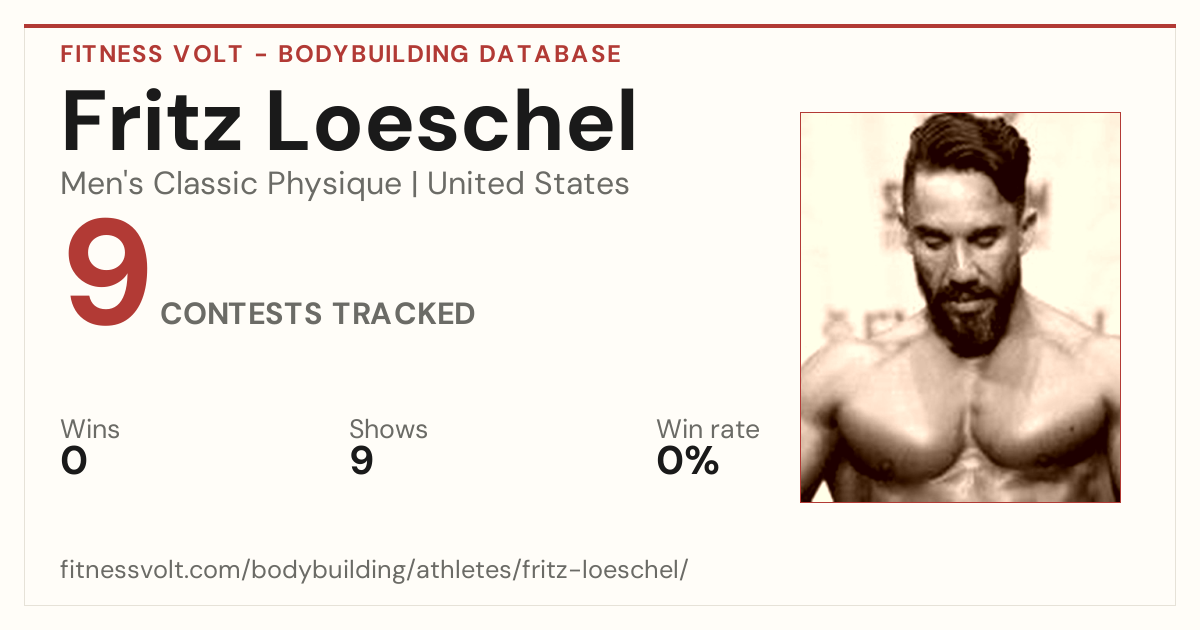The height and width of the screenshot is (630, 1200).
Task: Select the Wins value 0
Action: (74, 461)
